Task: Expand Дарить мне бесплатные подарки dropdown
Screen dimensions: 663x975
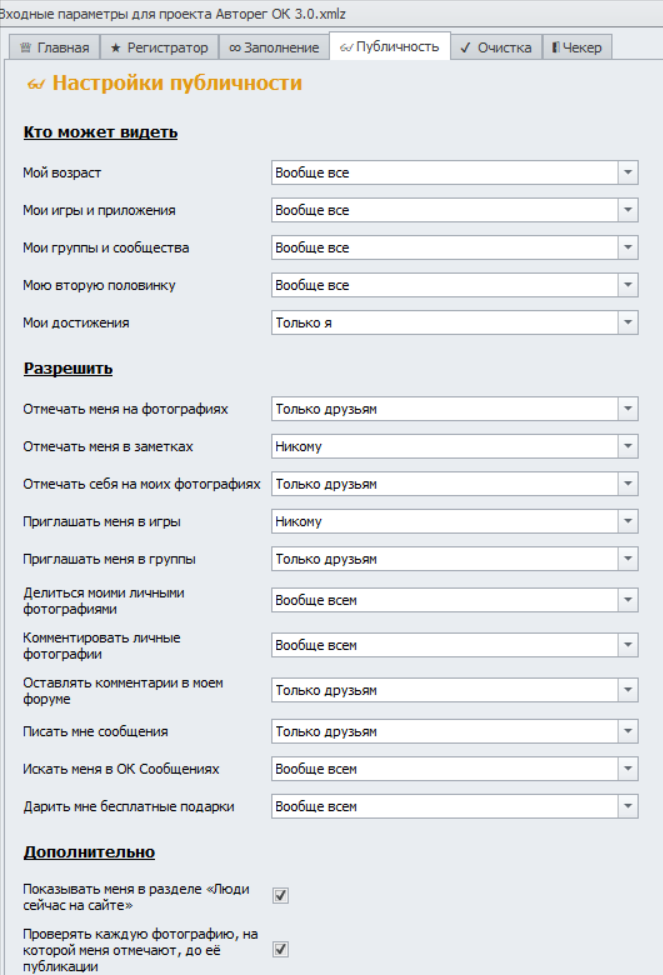Action: click(627, 806)
